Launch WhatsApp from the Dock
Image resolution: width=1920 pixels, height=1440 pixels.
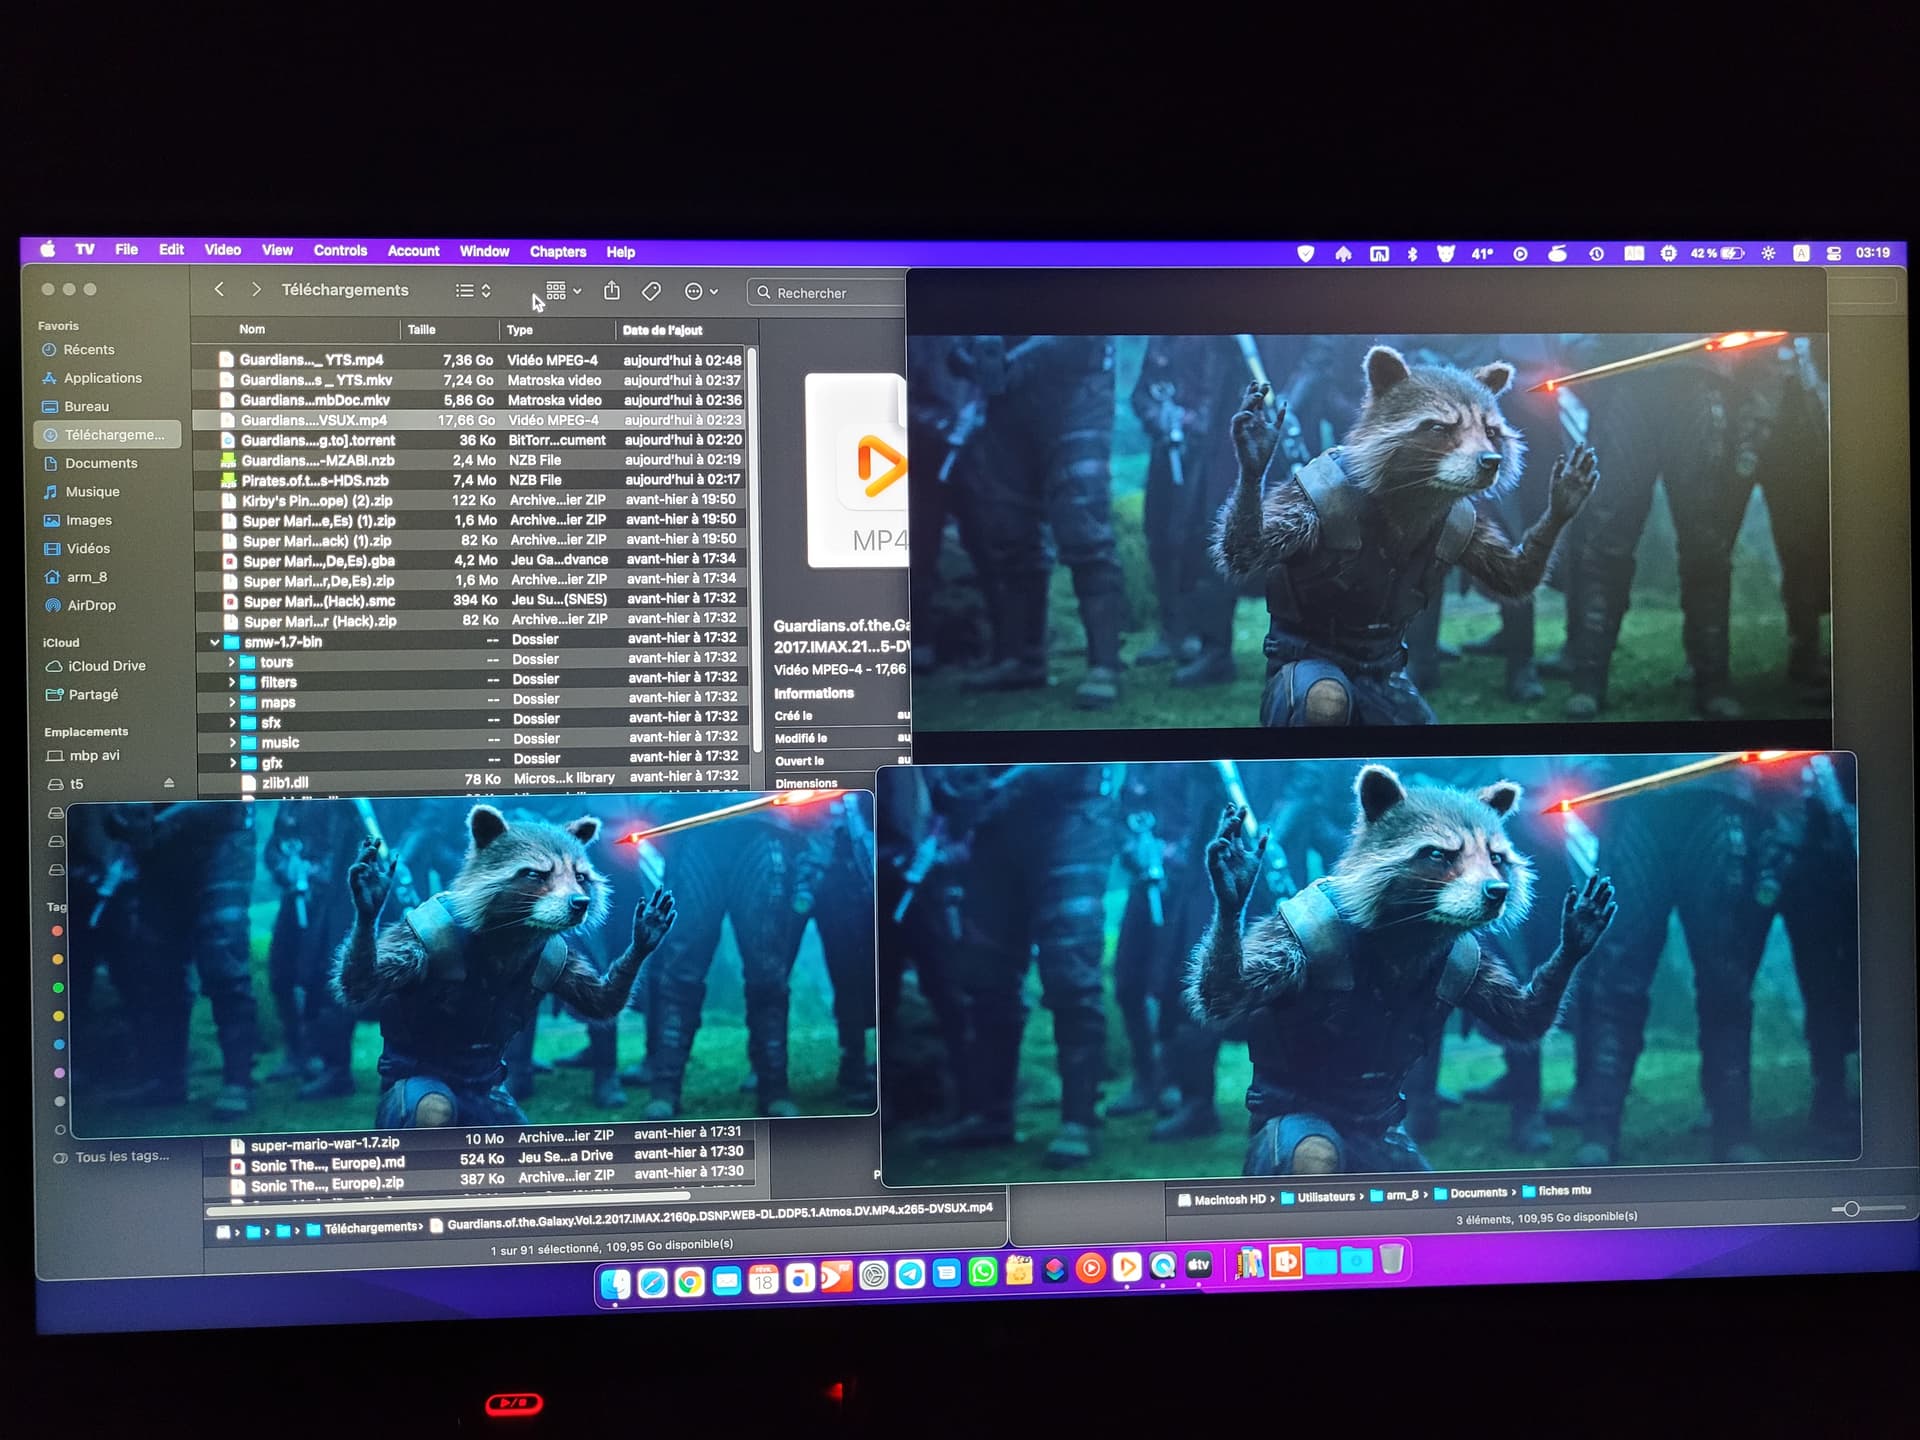(983, 1272)
